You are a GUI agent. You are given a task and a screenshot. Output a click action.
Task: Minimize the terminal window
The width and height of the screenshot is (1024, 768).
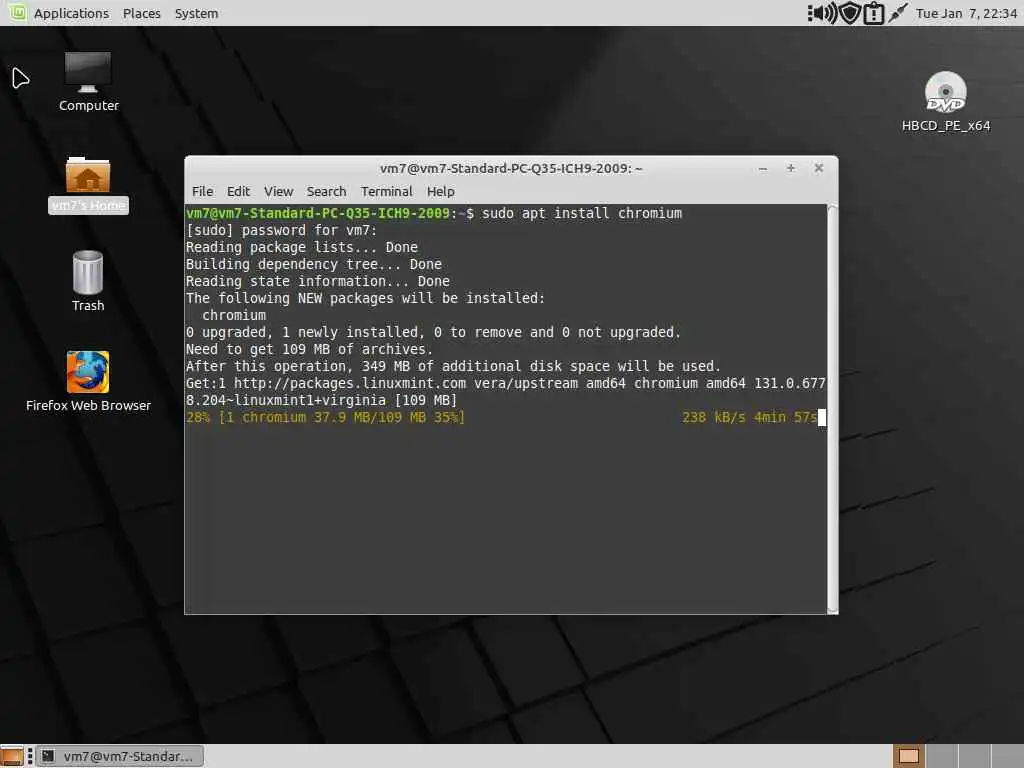tap(763, 168)
